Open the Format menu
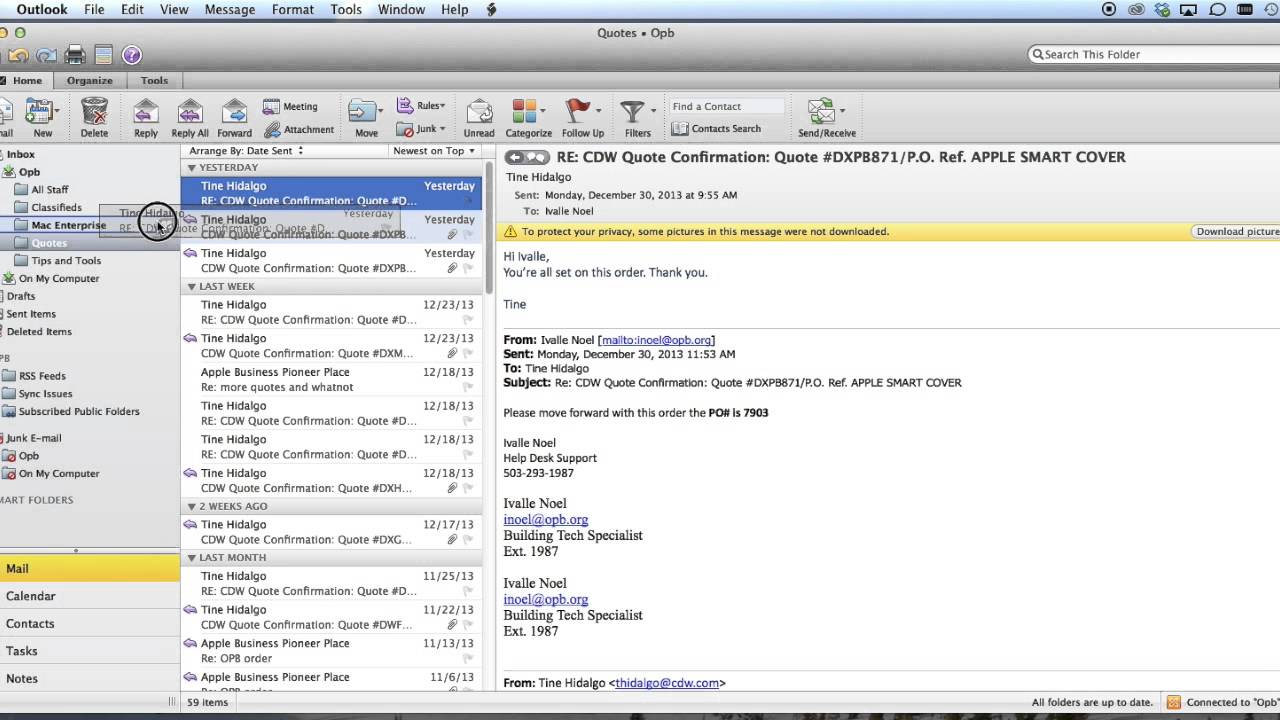1280x720 pixels. [293, 9]
